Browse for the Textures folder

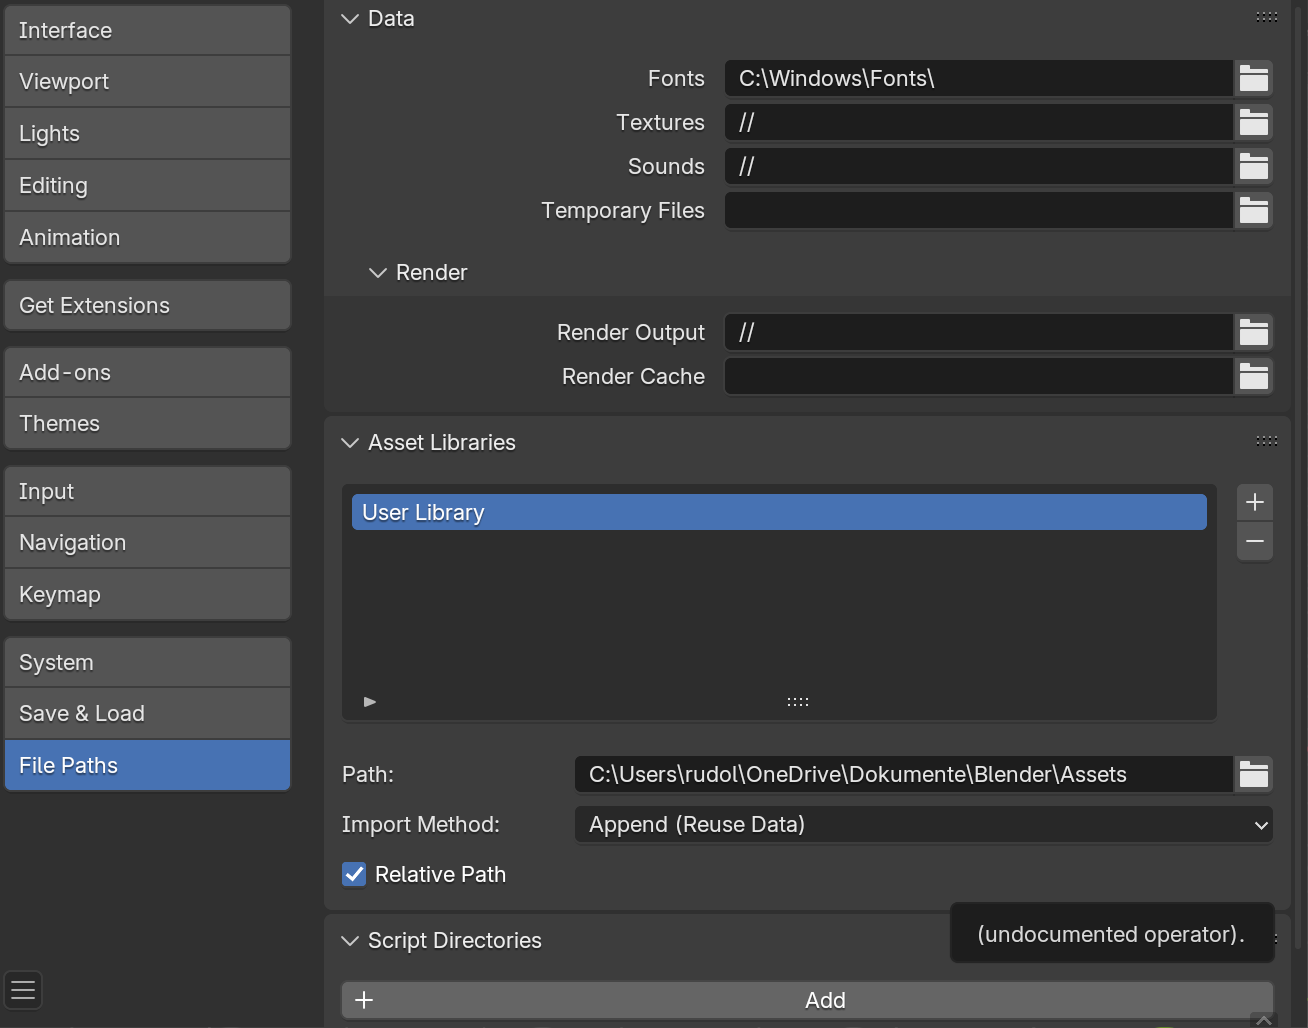[1254, 122]
